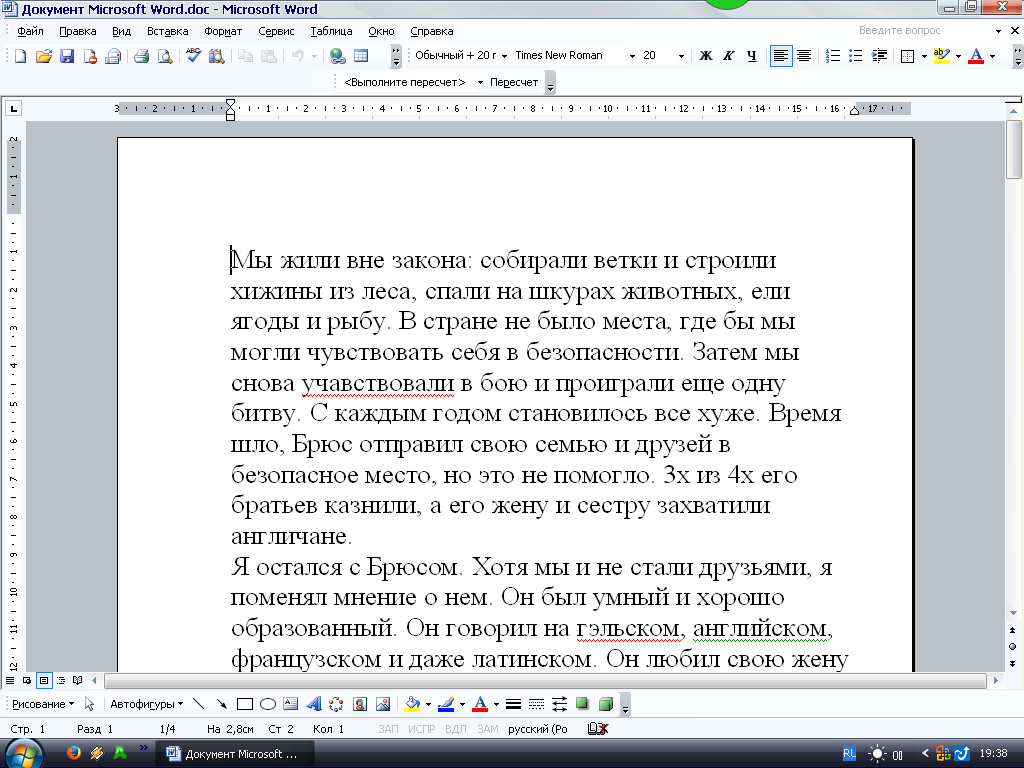
Task: Insert WordArt object
Action: pos(313,704)
